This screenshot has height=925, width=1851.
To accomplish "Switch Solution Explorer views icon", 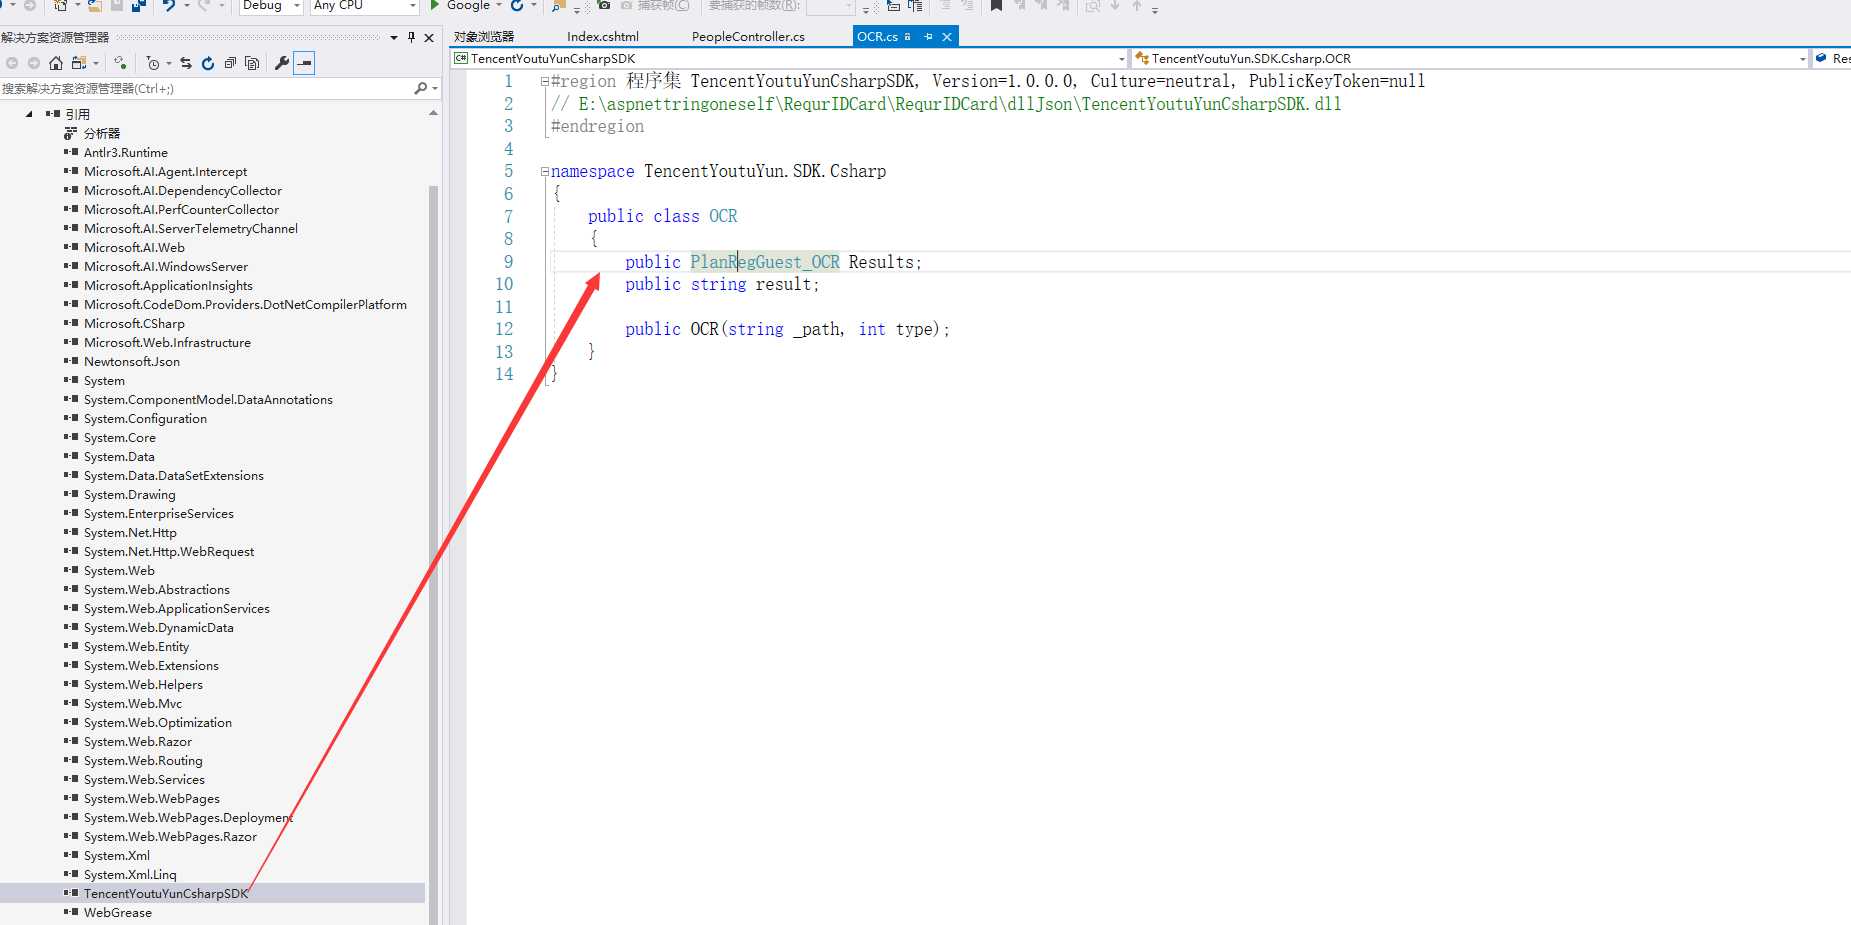I will [x=79, y=63].
